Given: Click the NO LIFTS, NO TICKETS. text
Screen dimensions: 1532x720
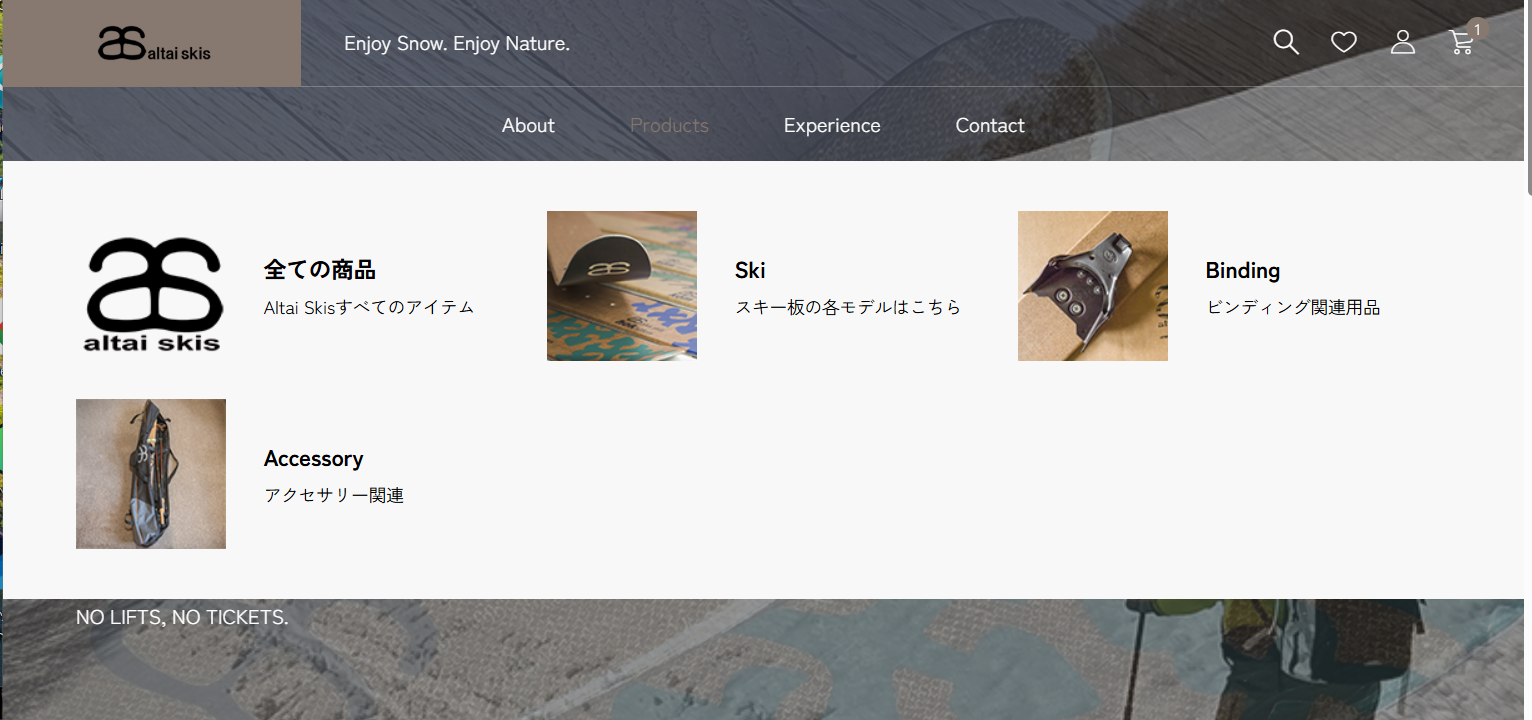Looking at the screenshot, I should (182, 617).
